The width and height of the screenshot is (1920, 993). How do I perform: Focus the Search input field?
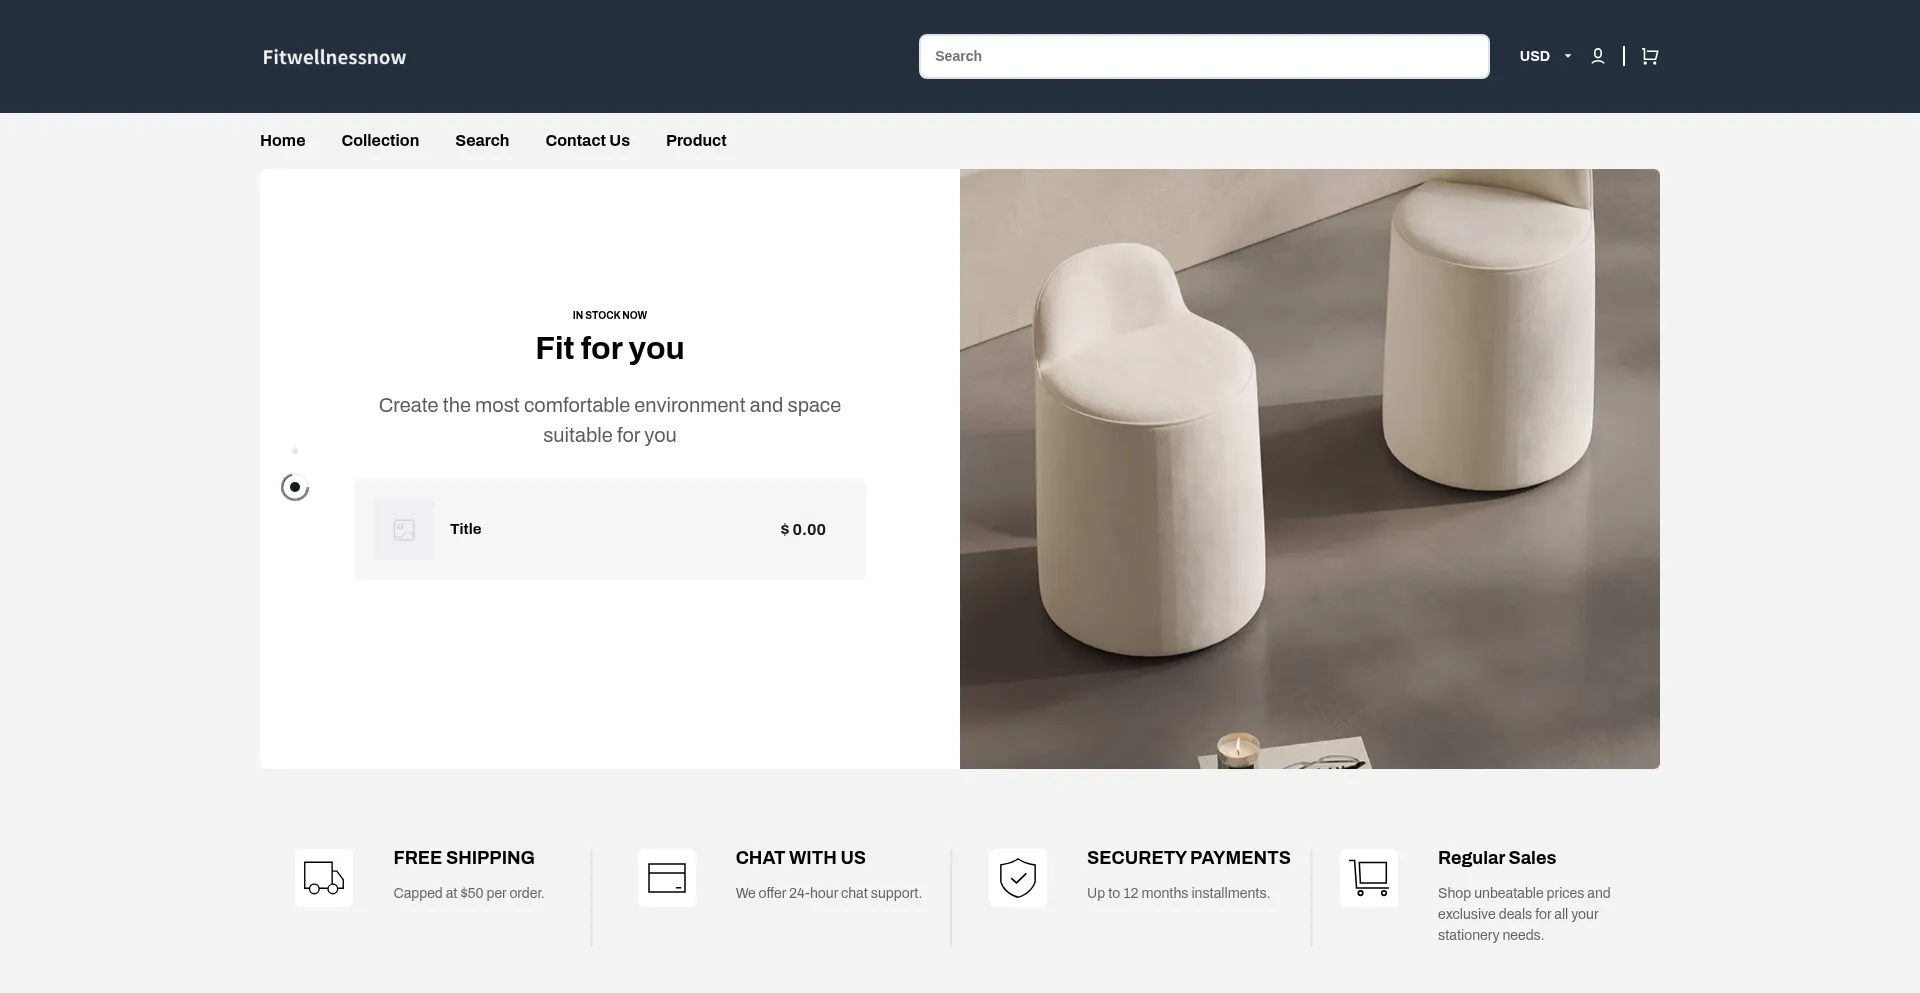pos(1204,56)
